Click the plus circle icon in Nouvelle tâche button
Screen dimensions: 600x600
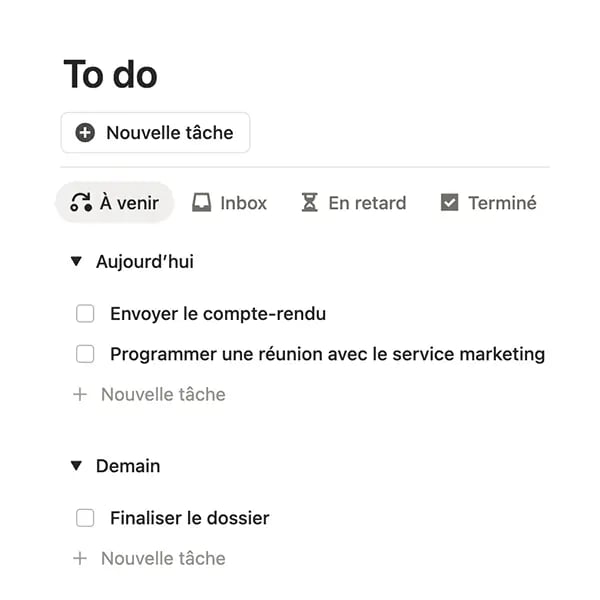pos(85,133)
